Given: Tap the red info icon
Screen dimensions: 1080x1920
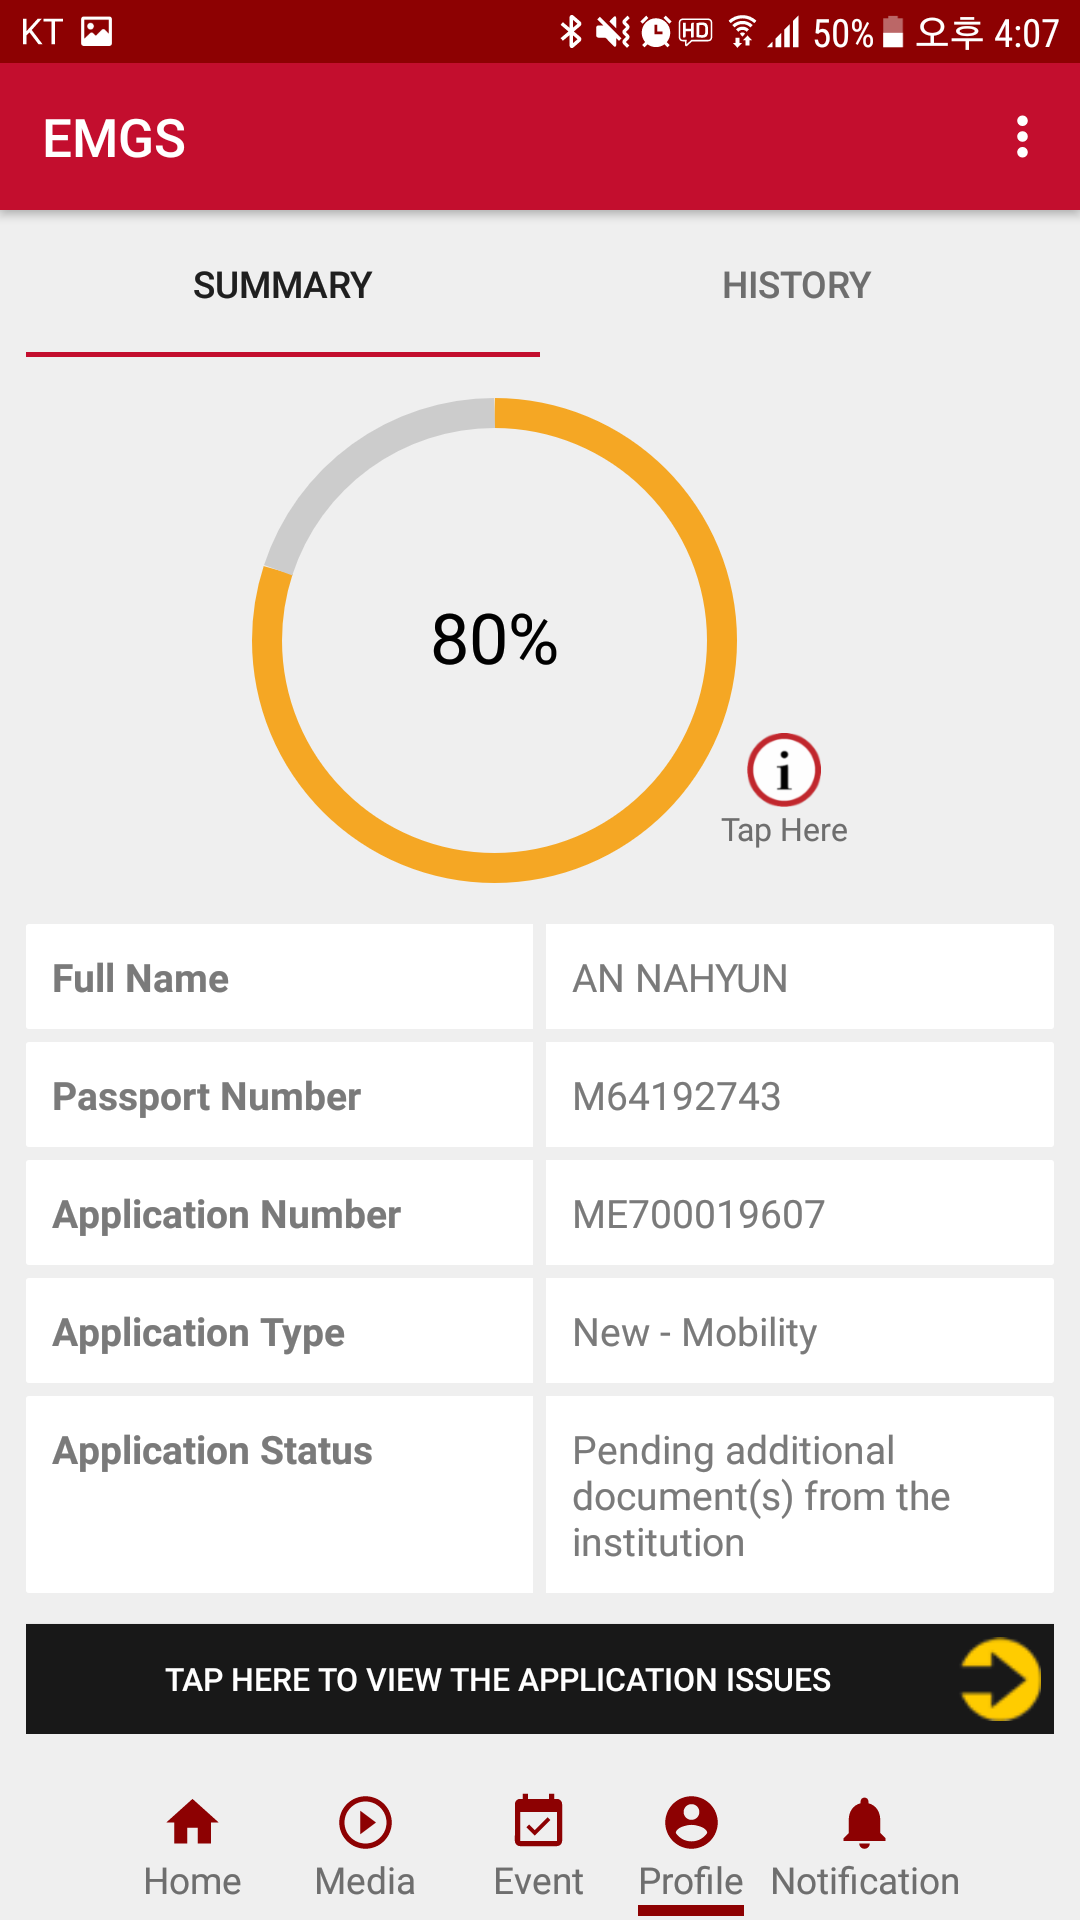Looking at the screenshot, I should (784, 770).
